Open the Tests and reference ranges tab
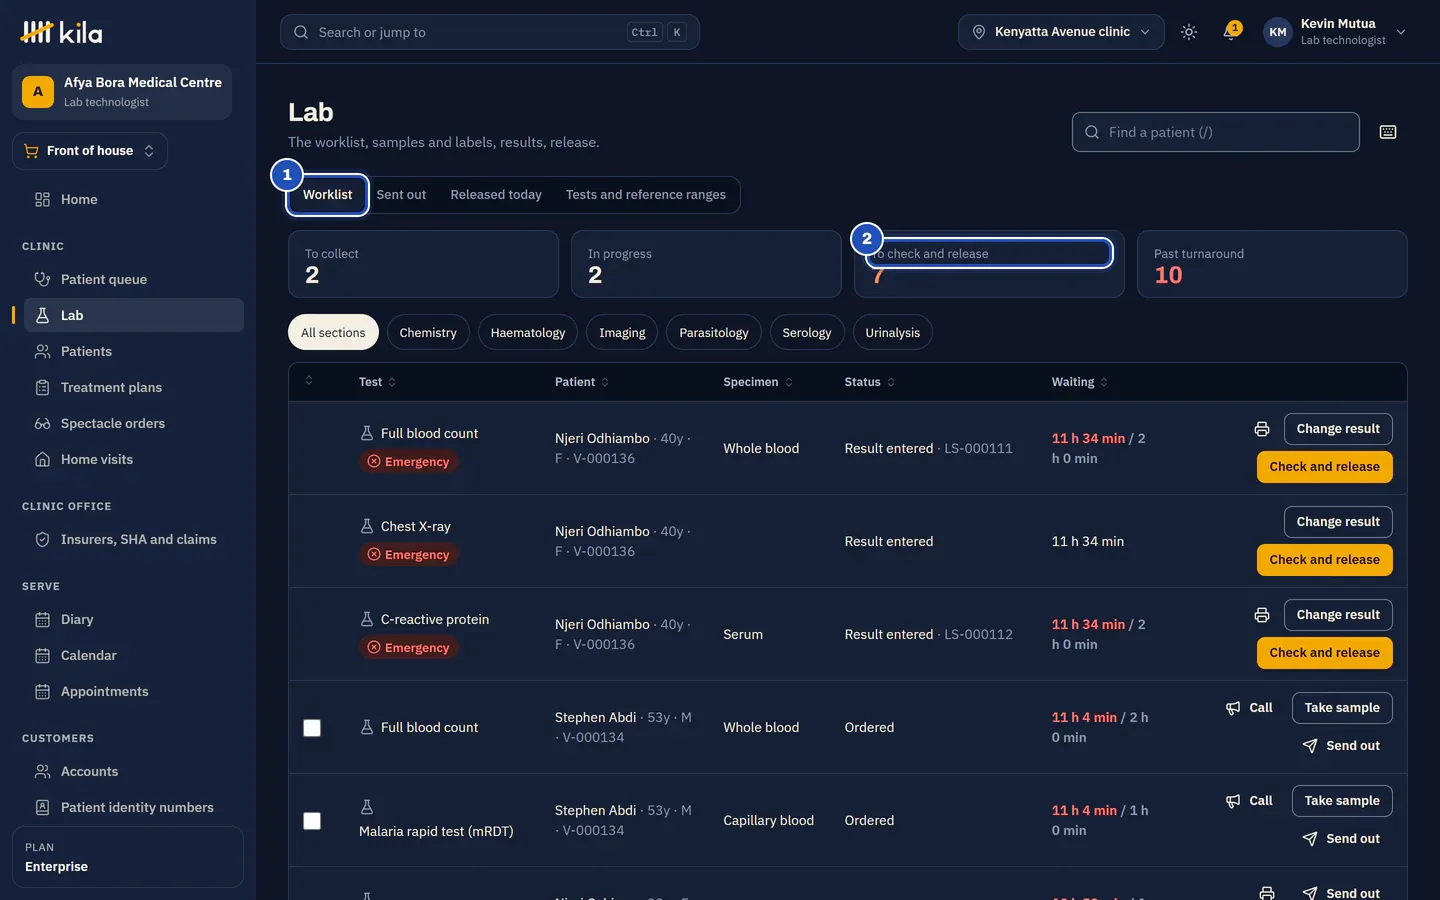 tap(646, 195)
